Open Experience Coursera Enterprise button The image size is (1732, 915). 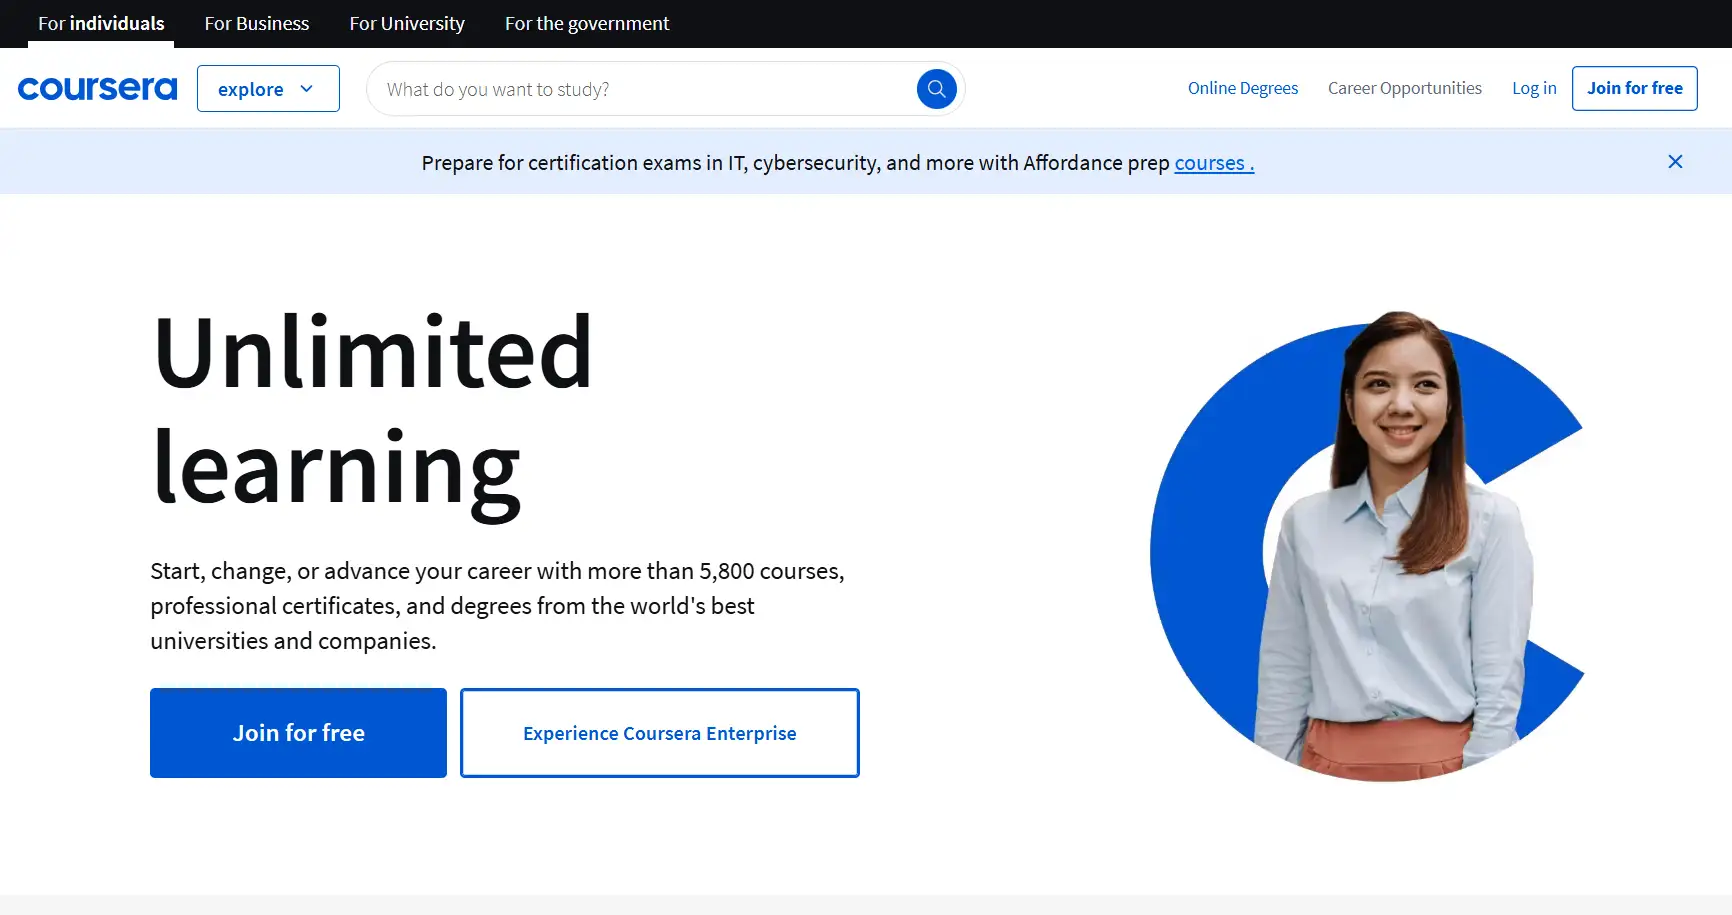click(660, 733)
